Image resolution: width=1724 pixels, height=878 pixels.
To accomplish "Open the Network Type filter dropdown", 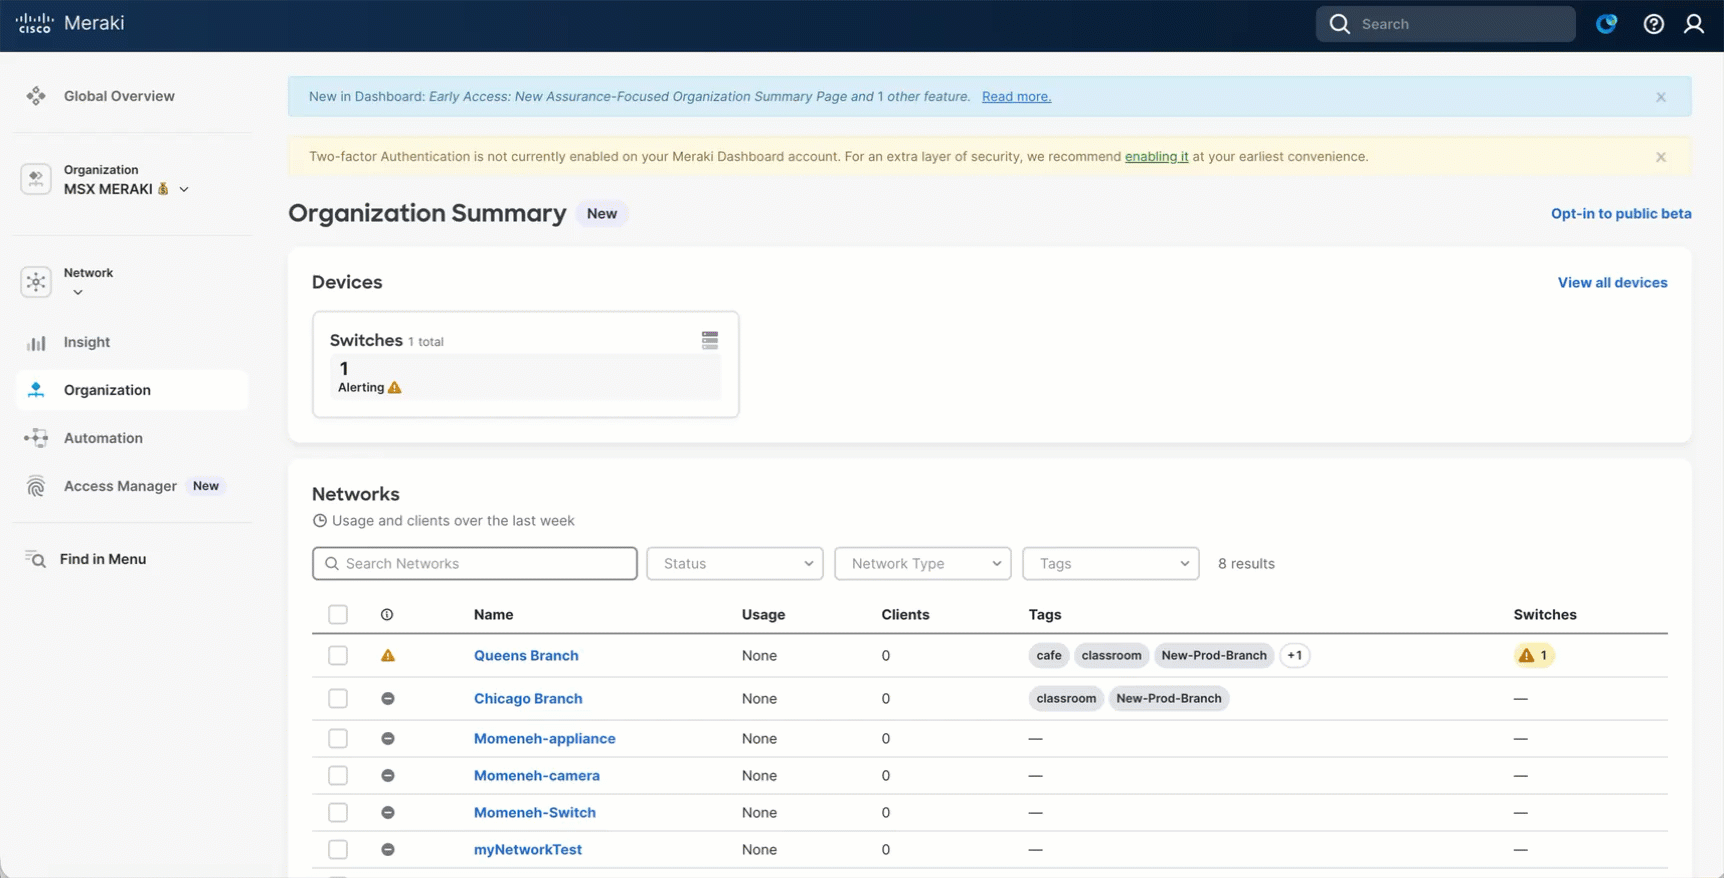I will tap(923, 563).
